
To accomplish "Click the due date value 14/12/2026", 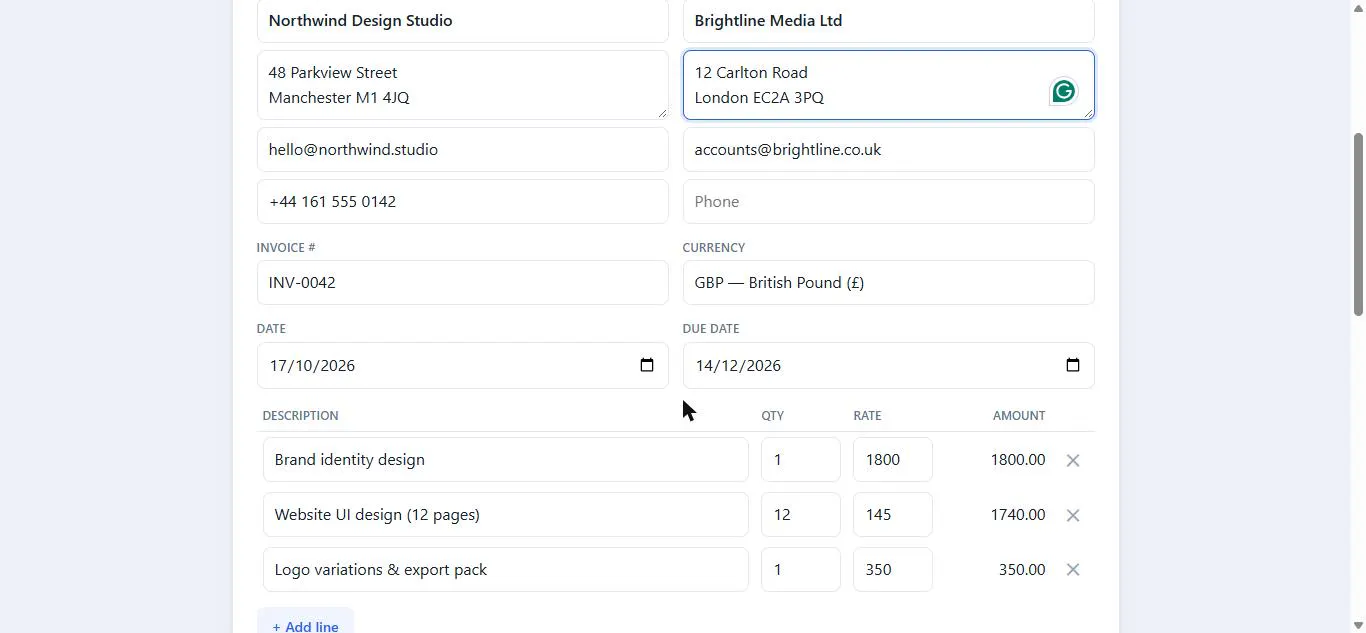I will (x=738, y=366).
